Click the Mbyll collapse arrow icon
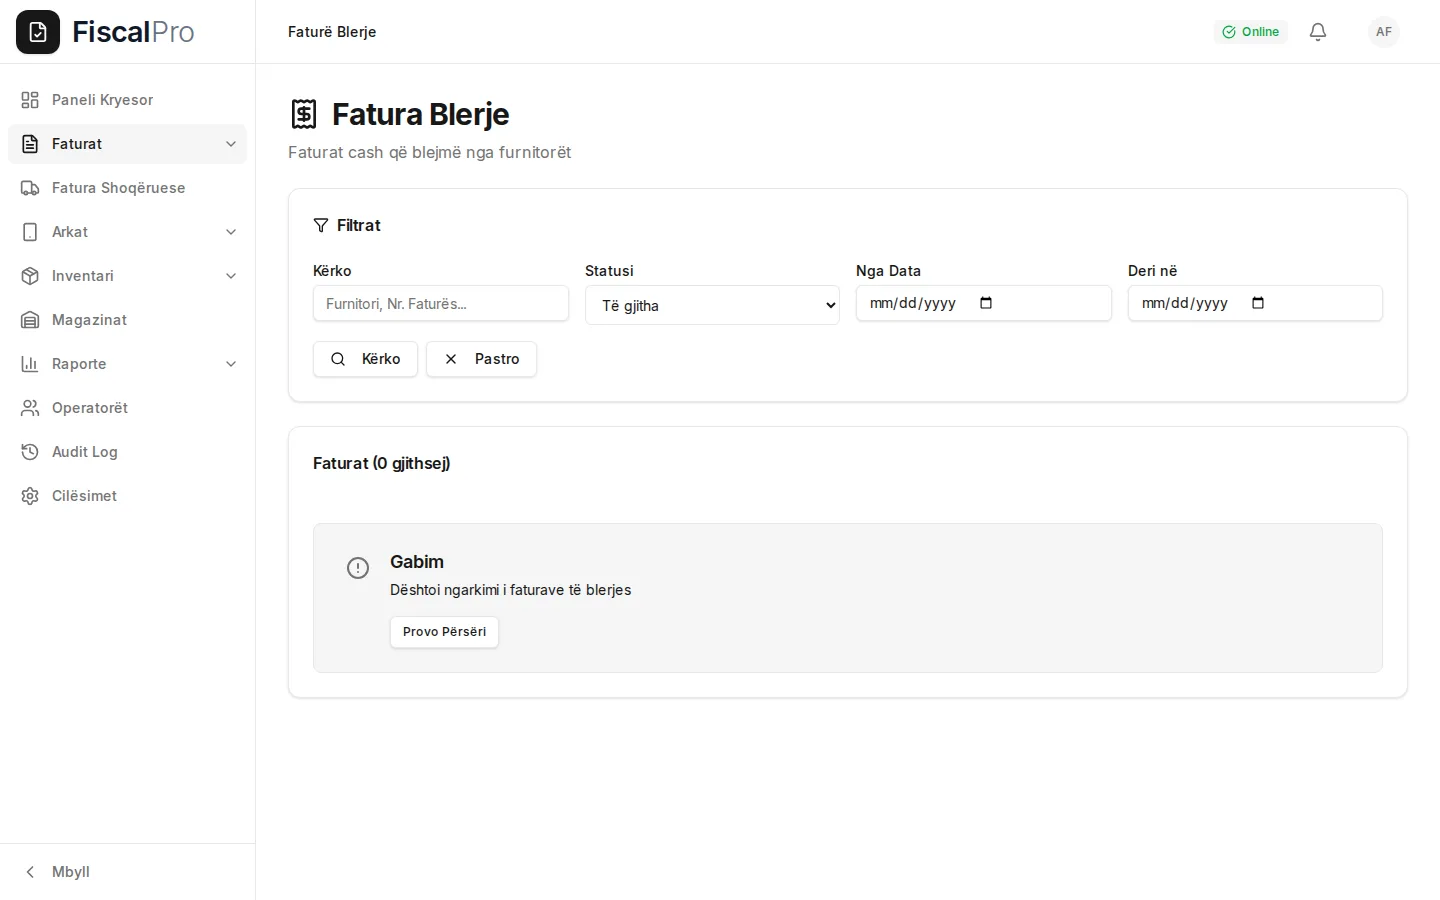Viewport: 1440px width, 900px height. pyautogui.click(x=30, y=872)
